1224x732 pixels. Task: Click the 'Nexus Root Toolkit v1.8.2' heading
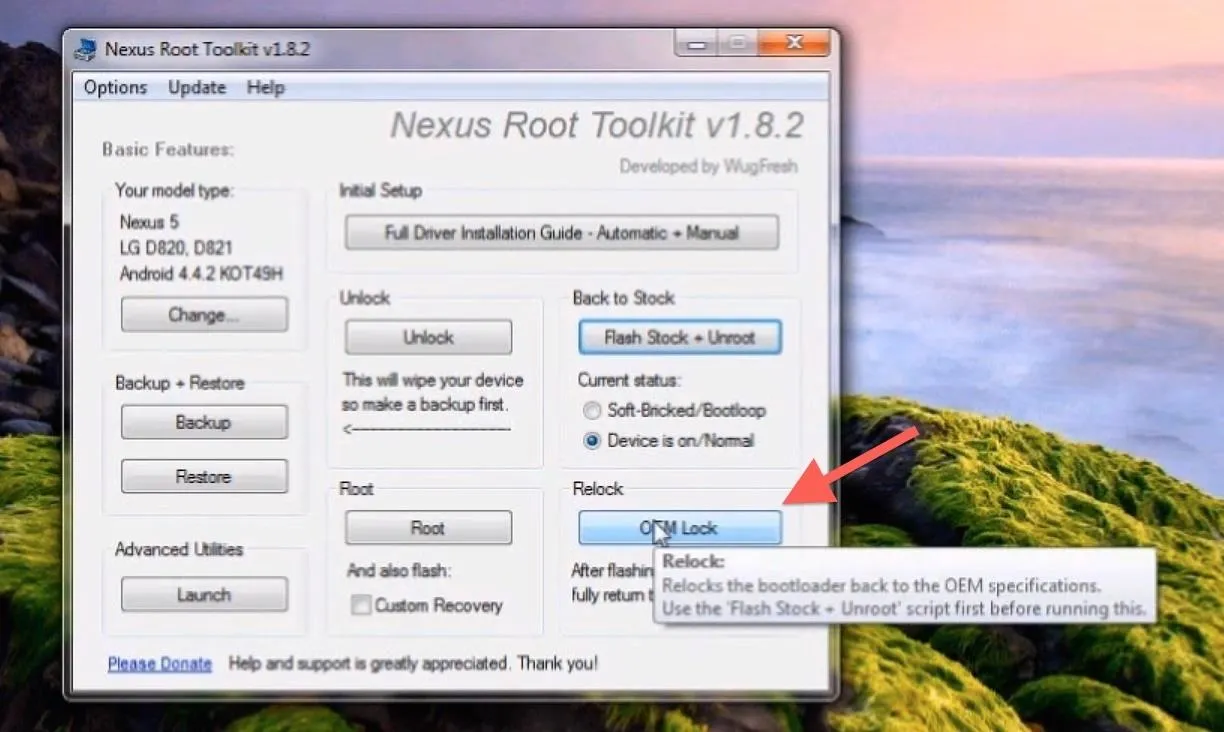[597, 125]
